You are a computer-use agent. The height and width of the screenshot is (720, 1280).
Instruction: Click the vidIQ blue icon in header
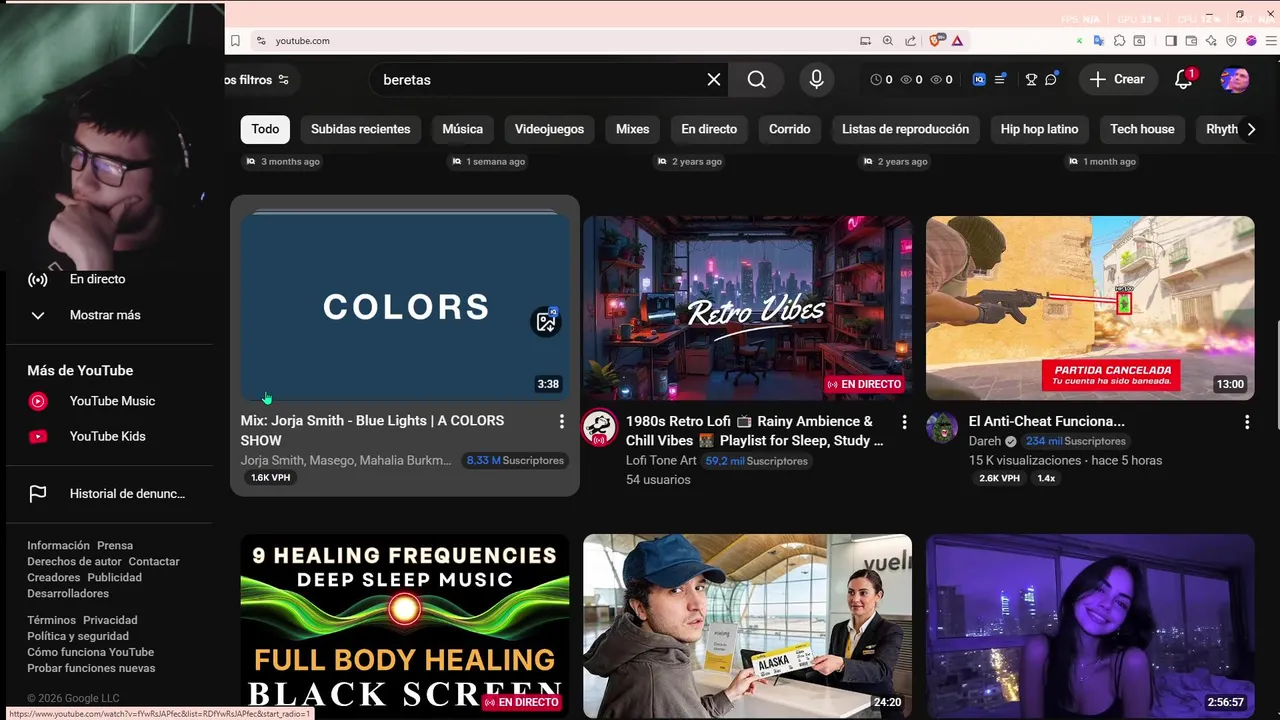pyautogui.click(x=979, y=80)
